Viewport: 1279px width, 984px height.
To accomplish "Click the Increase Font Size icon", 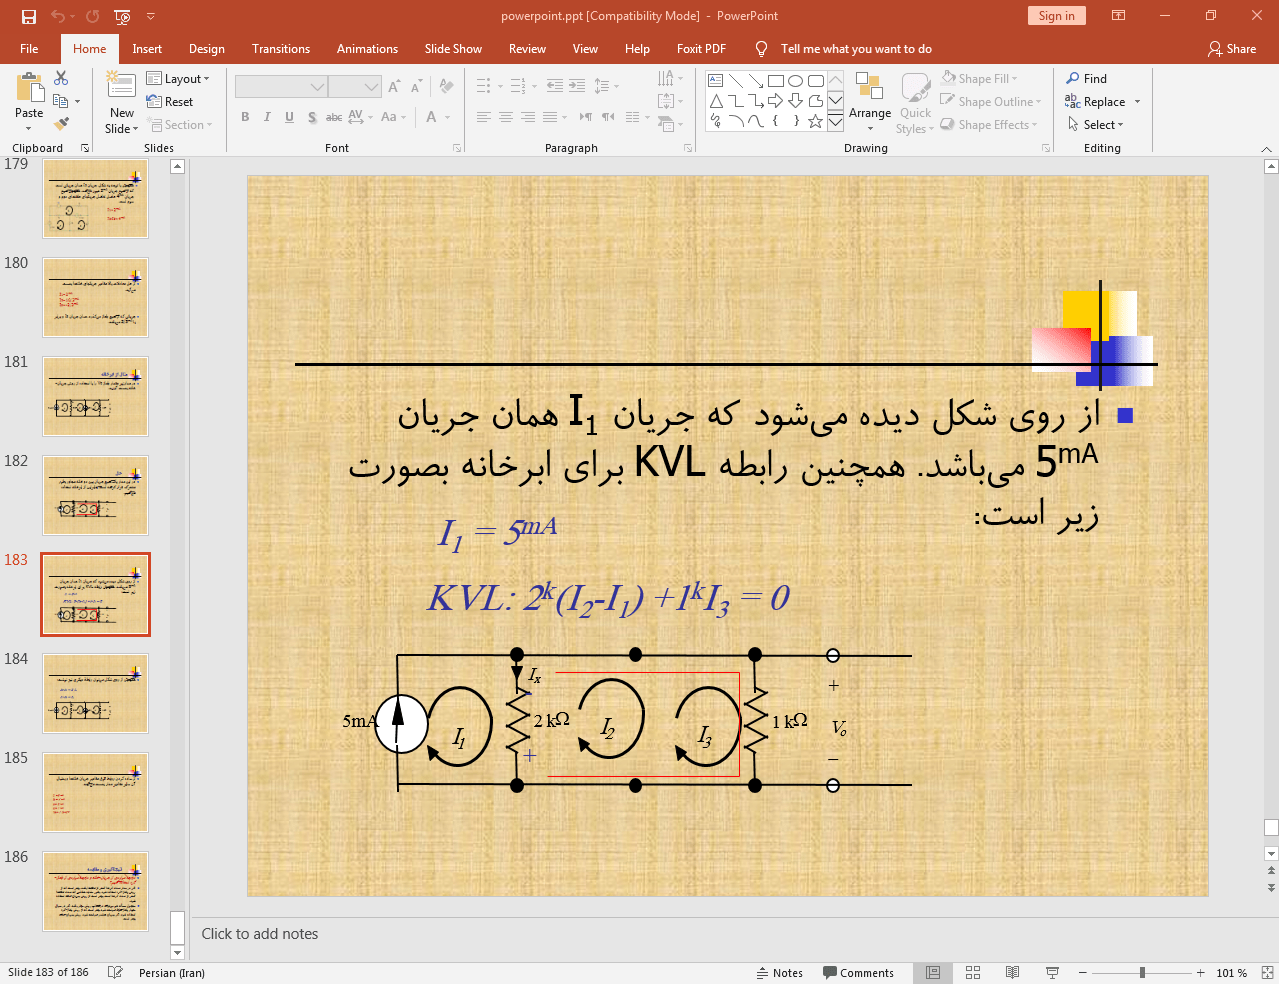I will [394, 86].
